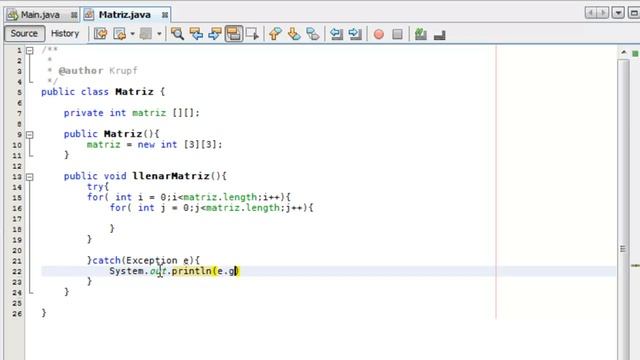Place cursor on 'public class Matriz {'
The image size is (640, 360).
coord(103,92)
